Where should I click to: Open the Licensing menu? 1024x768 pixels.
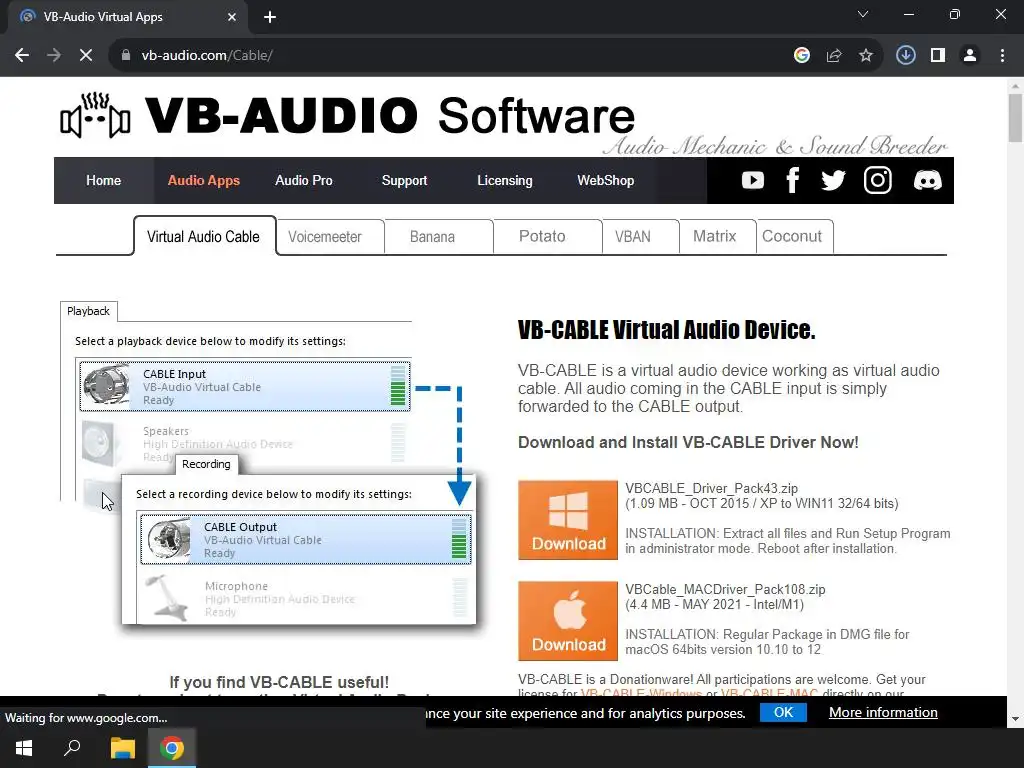(x=505, y=180)
